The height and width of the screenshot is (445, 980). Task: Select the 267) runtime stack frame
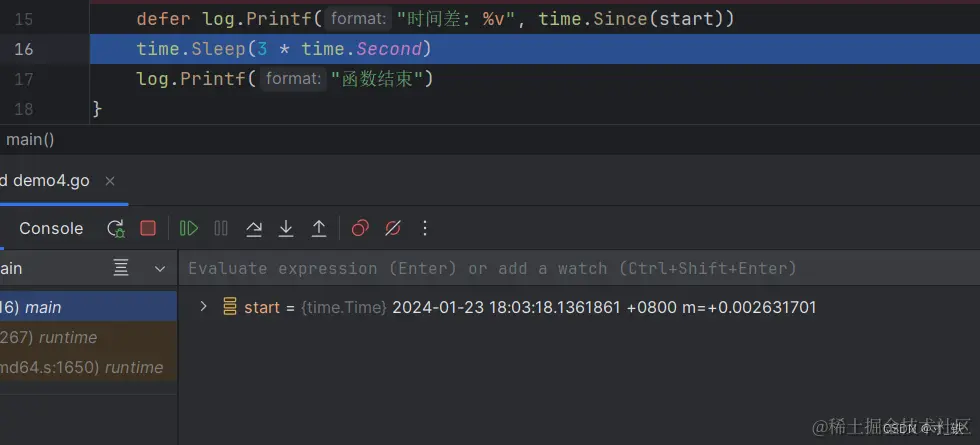point(88,338)
